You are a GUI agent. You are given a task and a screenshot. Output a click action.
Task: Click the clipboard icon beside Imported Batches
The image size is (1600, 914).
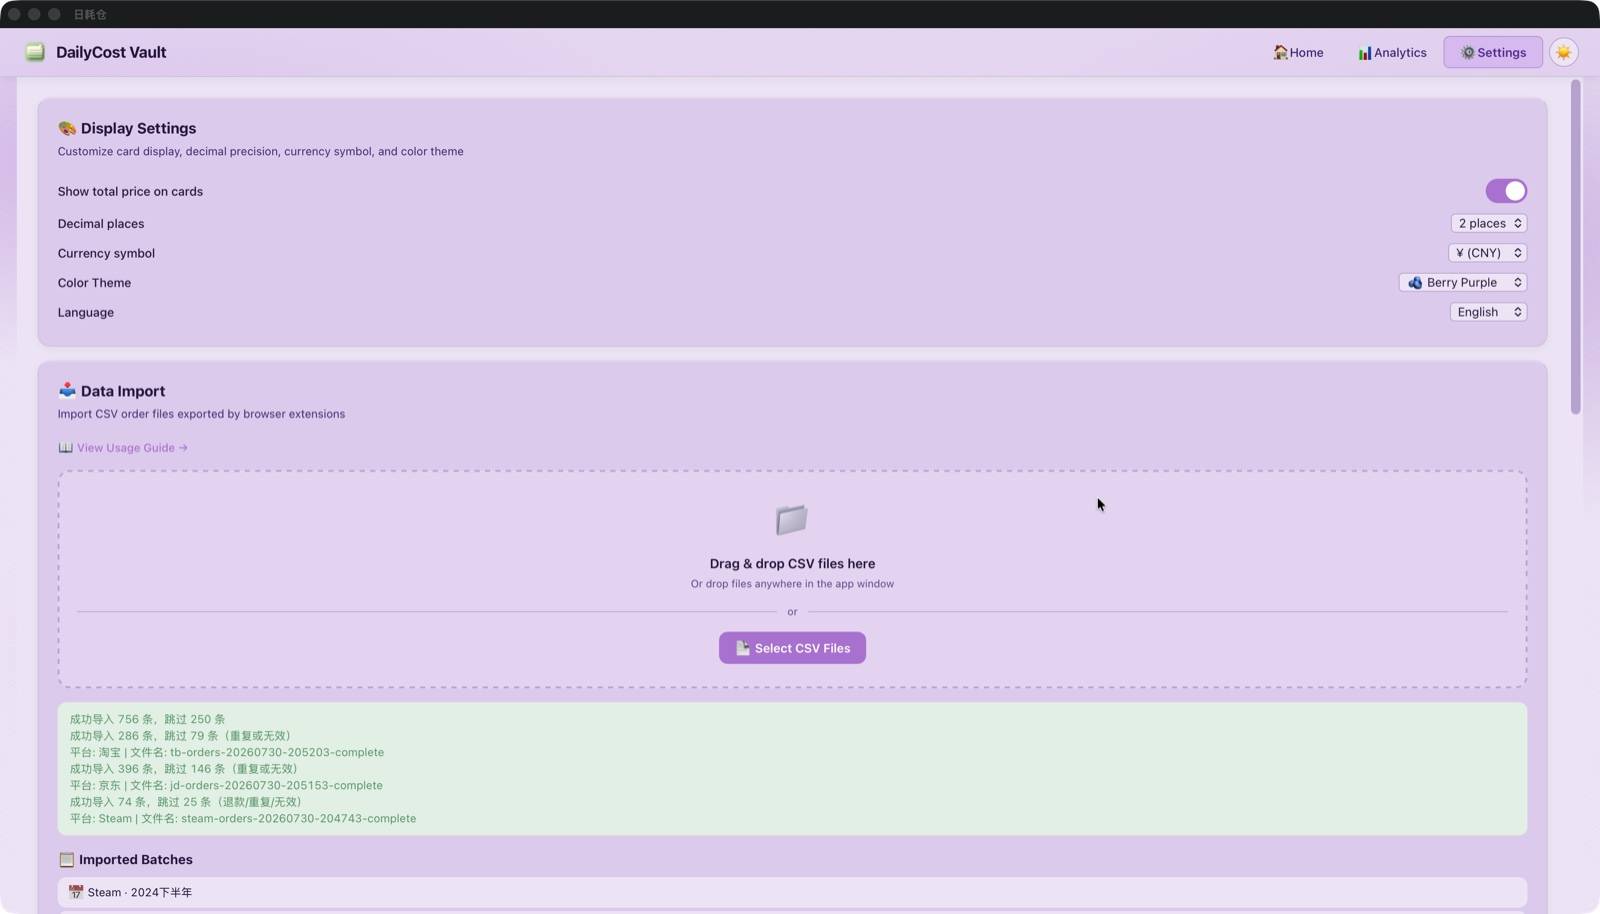pyautogui.click(x=66, y=859)
